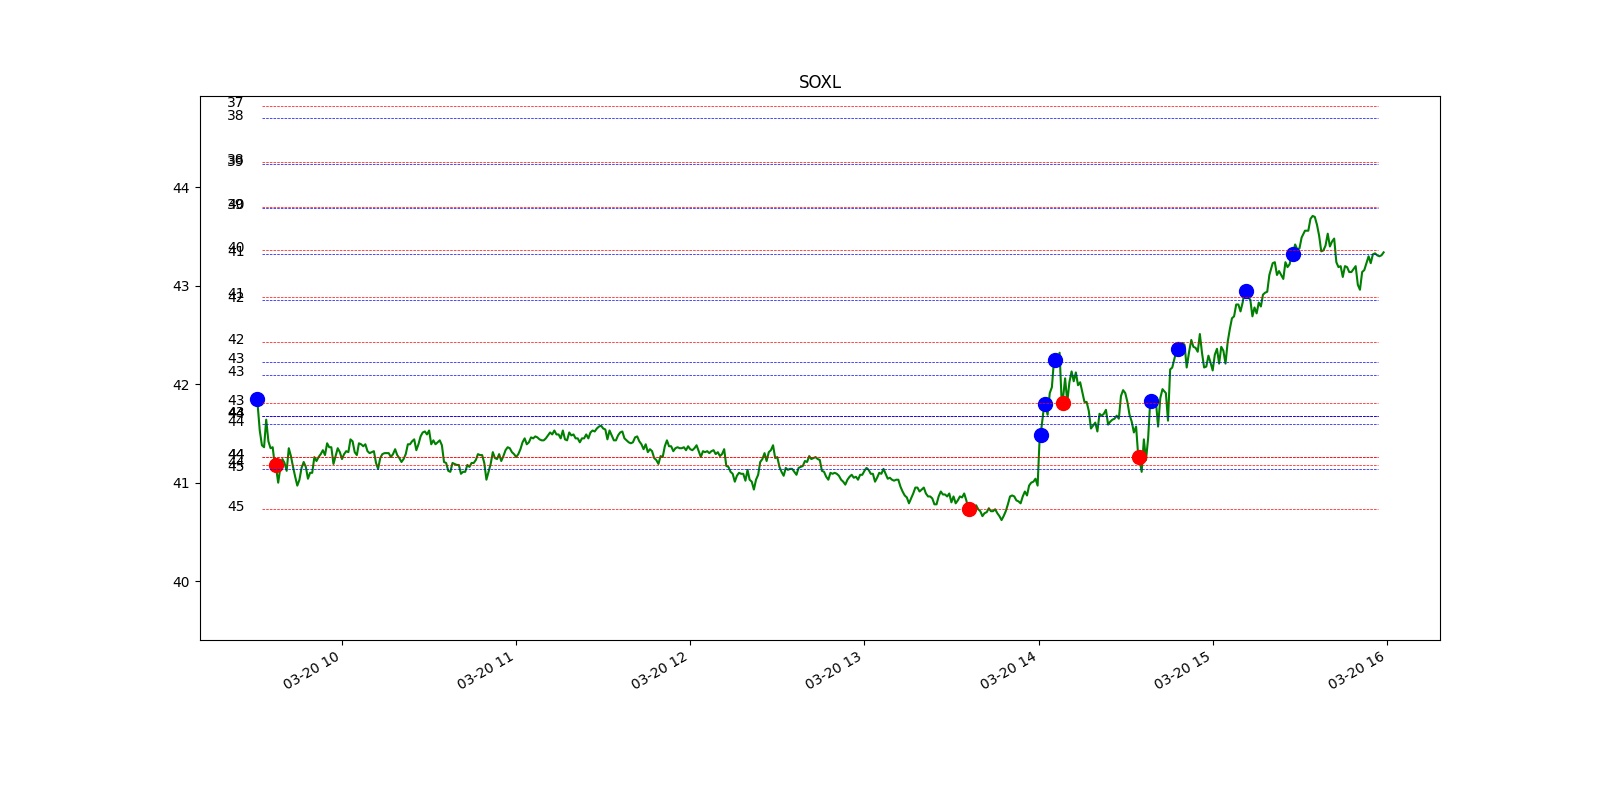The height and width of the screenshot is (800, 1600).
Task: Select the red marker at the day's lowest price
Action: point(969,509)
